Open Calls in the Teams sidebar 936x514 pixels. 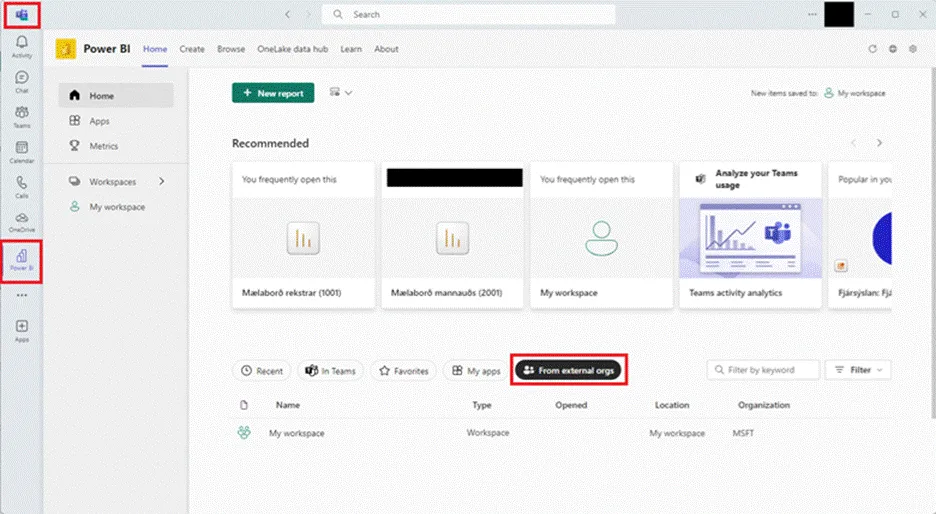point(21,187)
